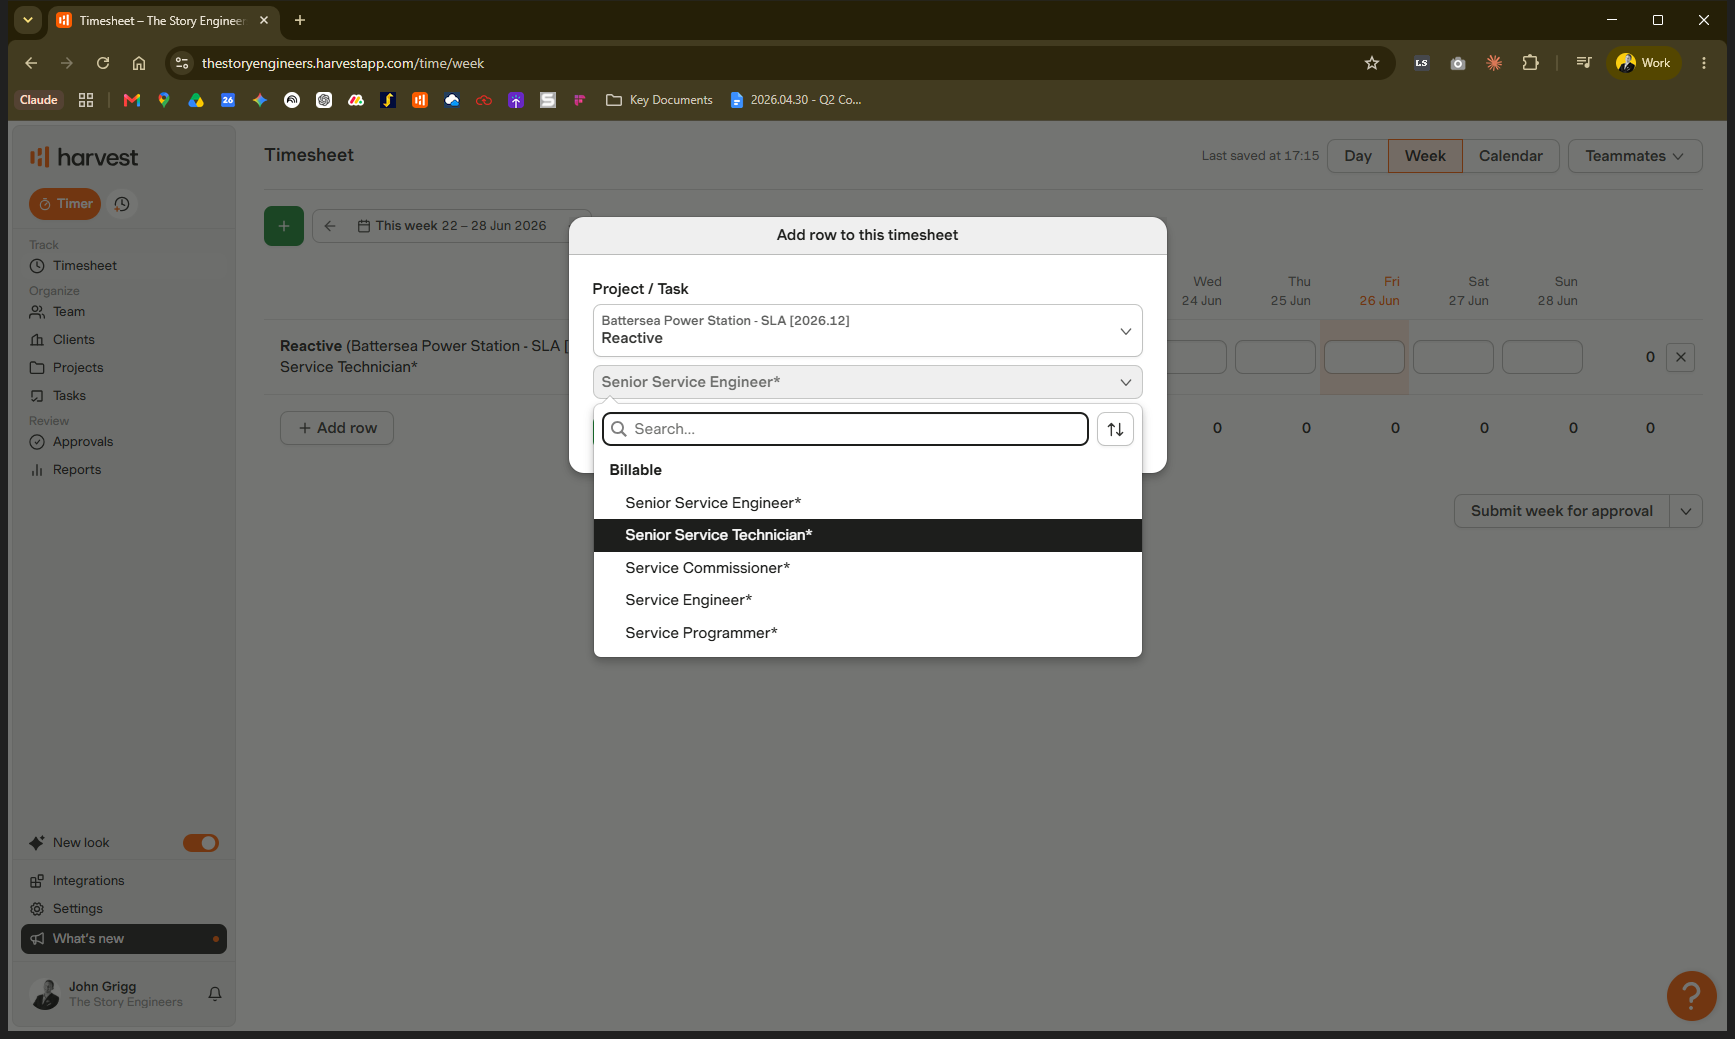Choose Service Programmer* task
1735x1039 pixels.
pos(867,633)
